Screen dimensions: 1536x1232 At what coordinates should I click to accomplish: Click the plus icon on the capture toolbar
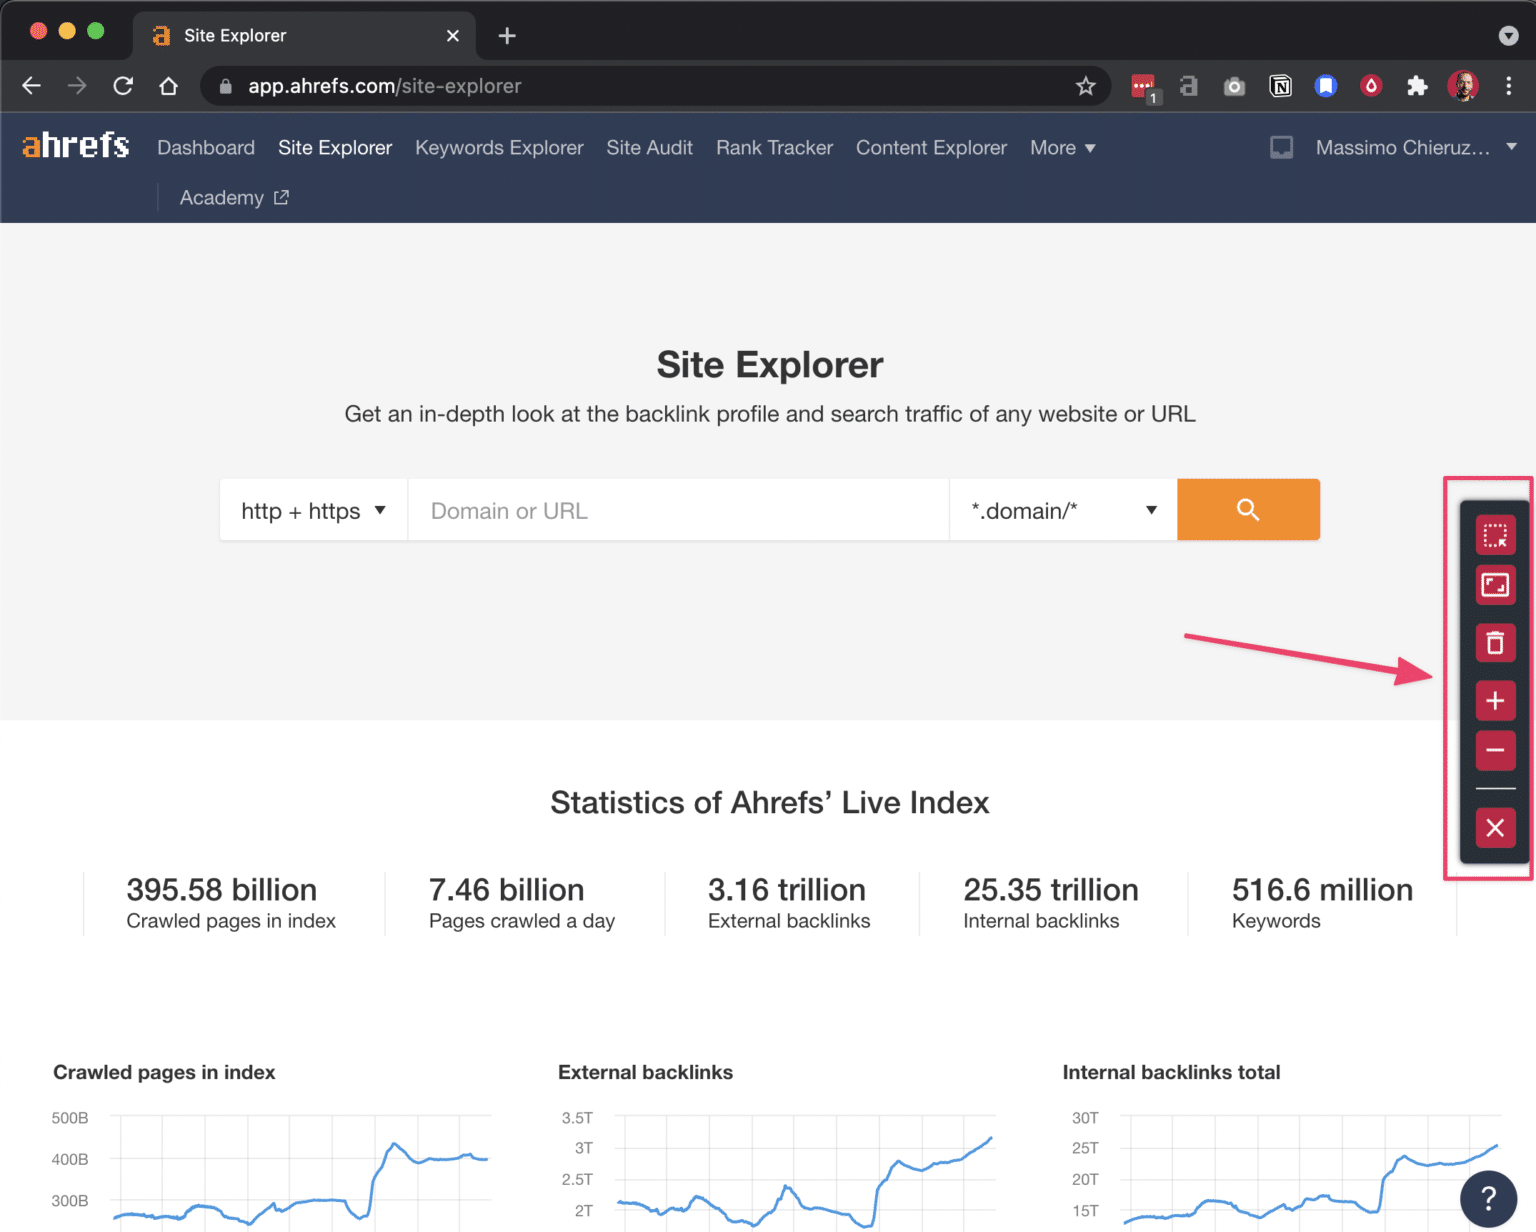coord(1495,701)
